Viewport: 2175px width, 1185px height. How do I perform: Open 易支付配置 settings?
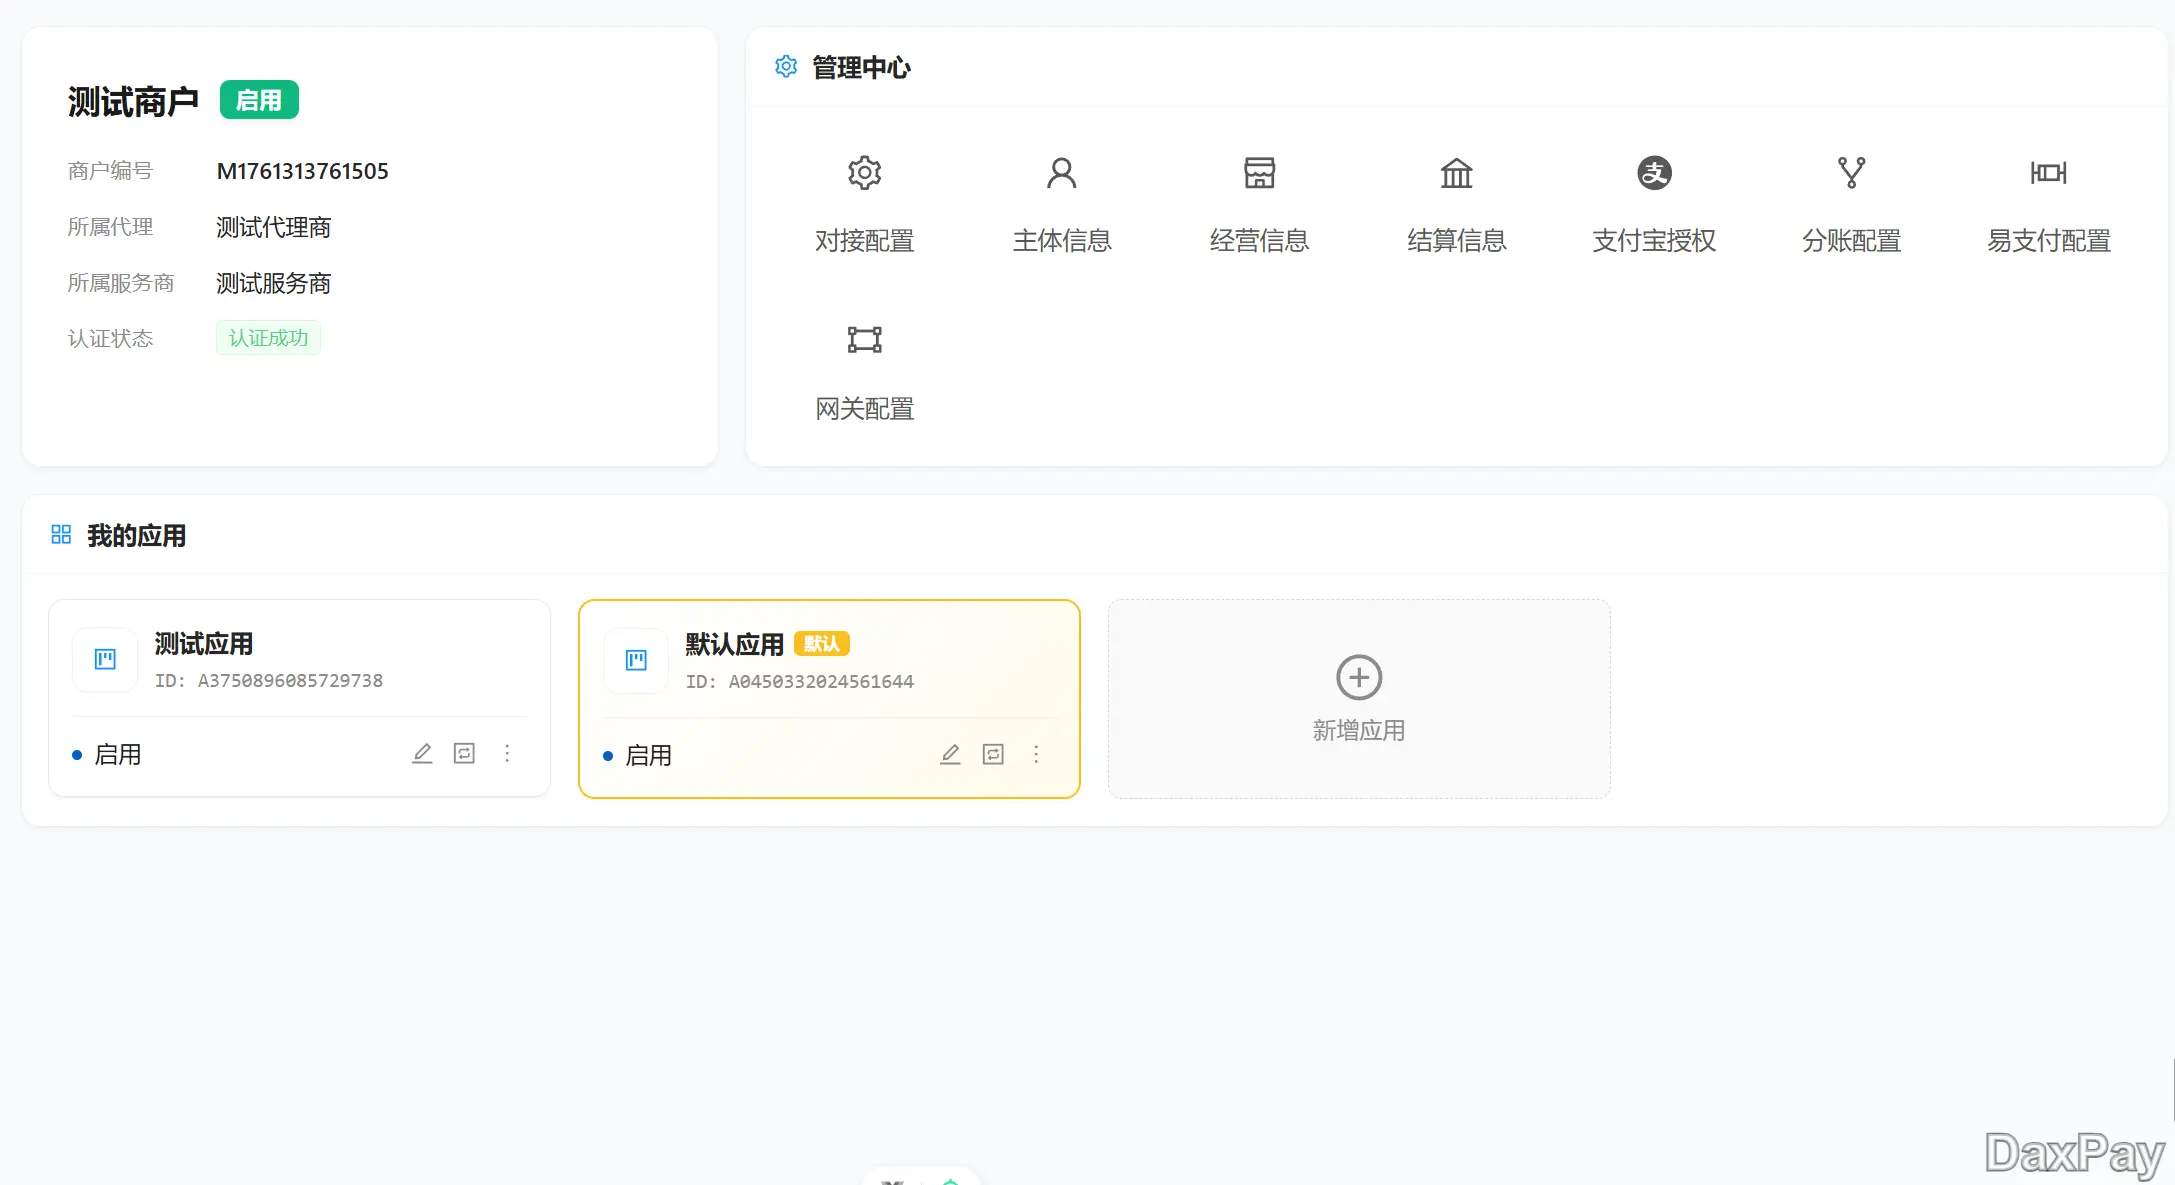[x=2048, y=203]
